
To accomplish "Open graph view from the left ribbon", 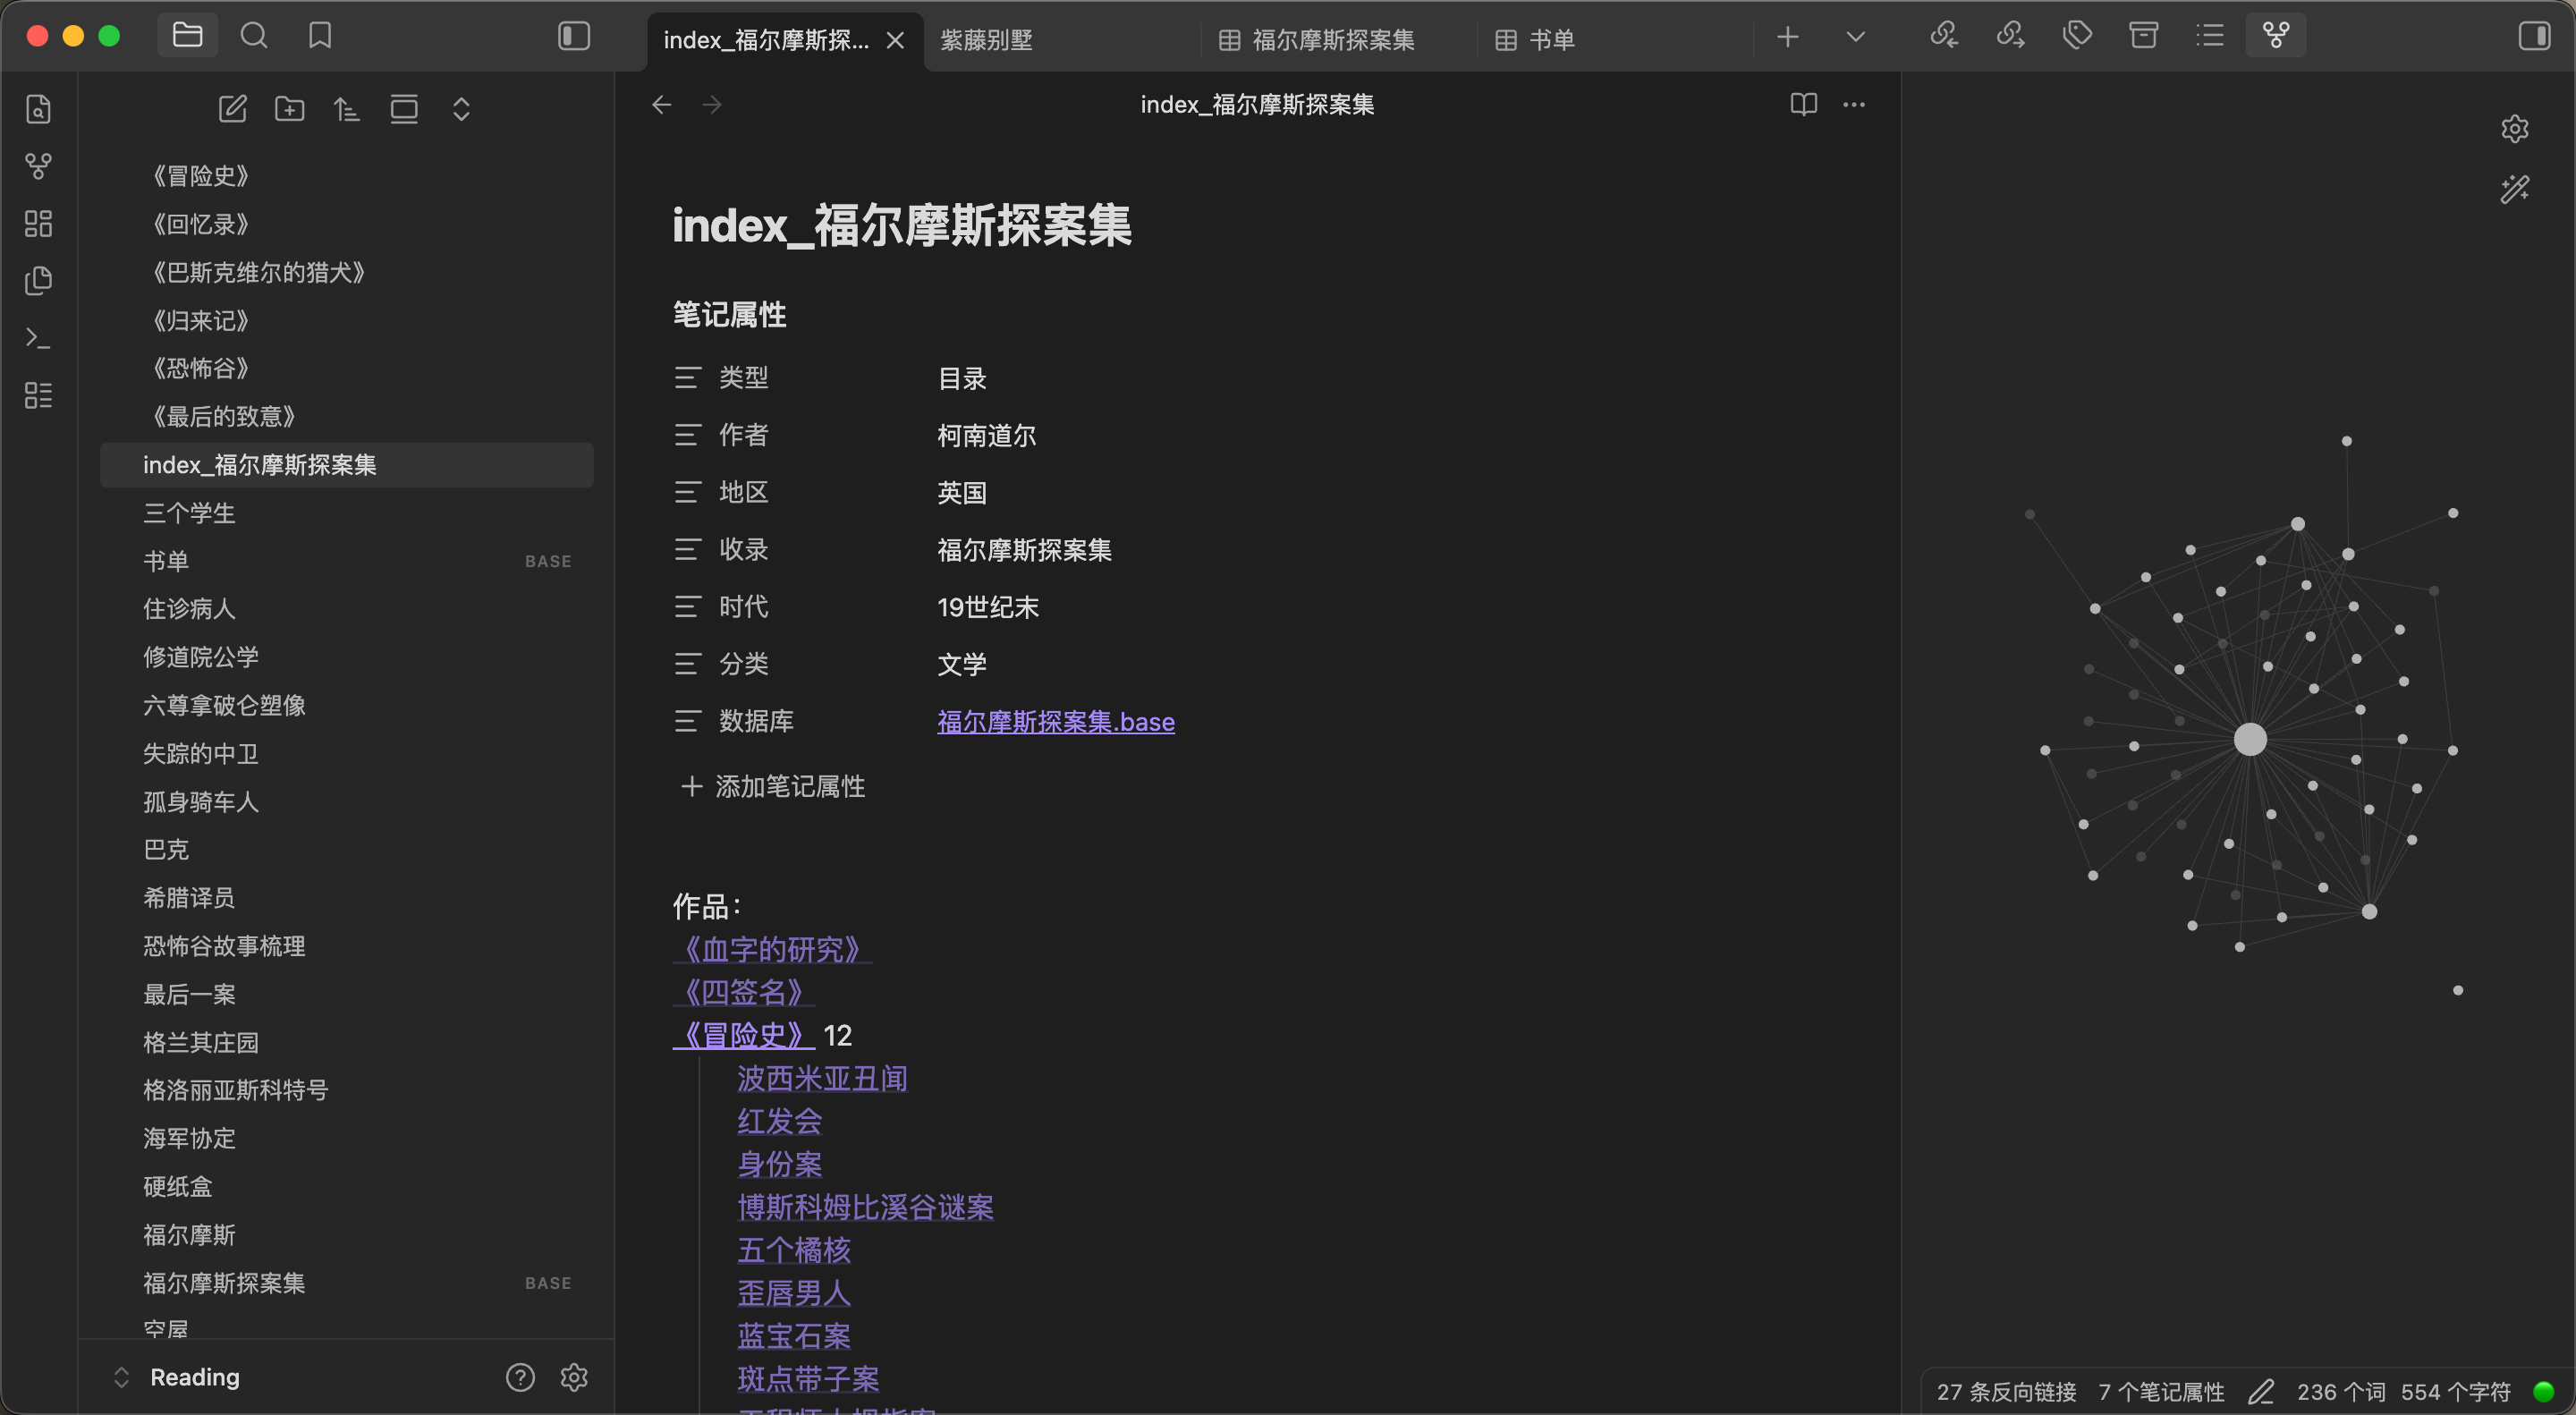I will coord(38,166).
